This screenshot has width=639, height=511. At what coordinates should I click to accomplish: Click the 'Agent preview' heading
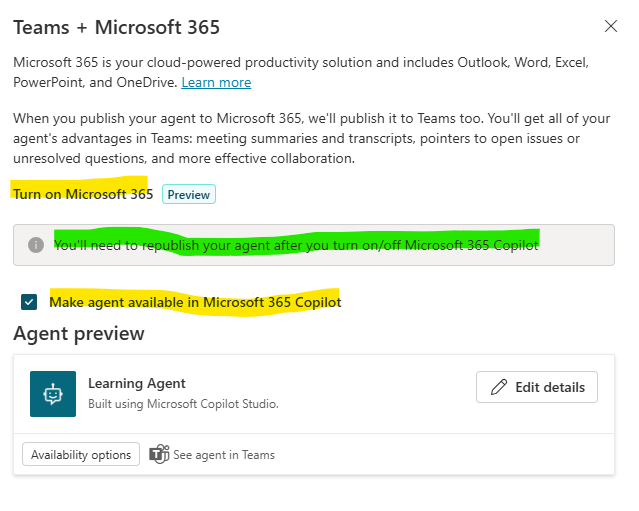(79, 334)
